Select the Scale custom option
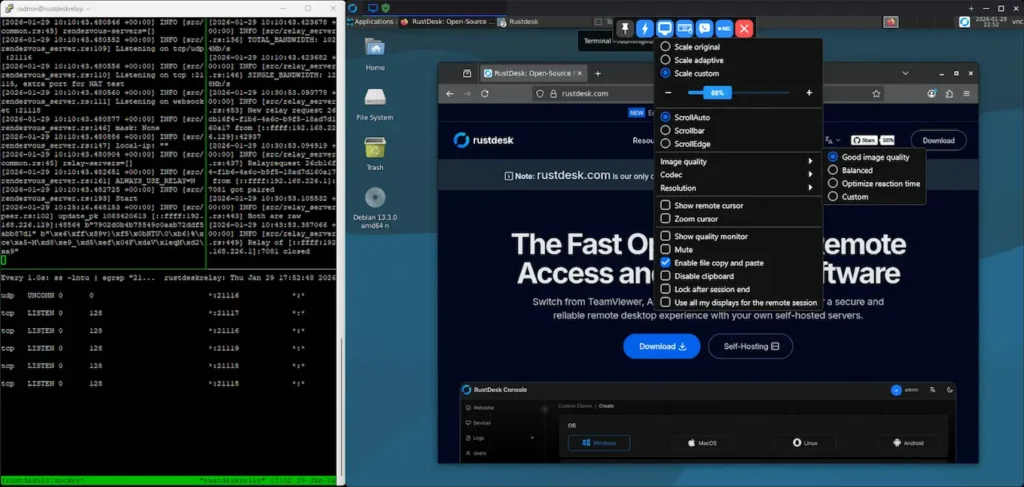Viewport: 1024px width, 487px height. tap(690, 73)
